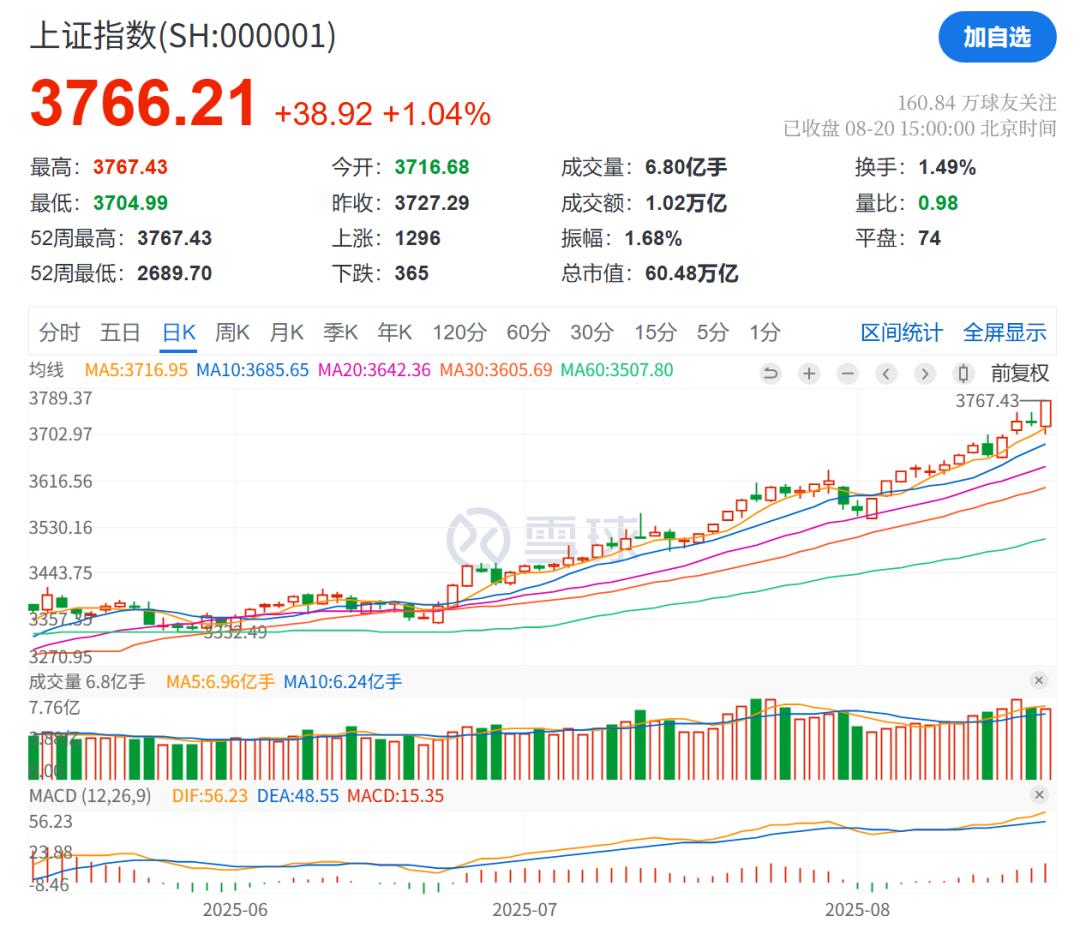
Task: Click the 总市值 value 60.48万亿
Action: tap(692, 274)
